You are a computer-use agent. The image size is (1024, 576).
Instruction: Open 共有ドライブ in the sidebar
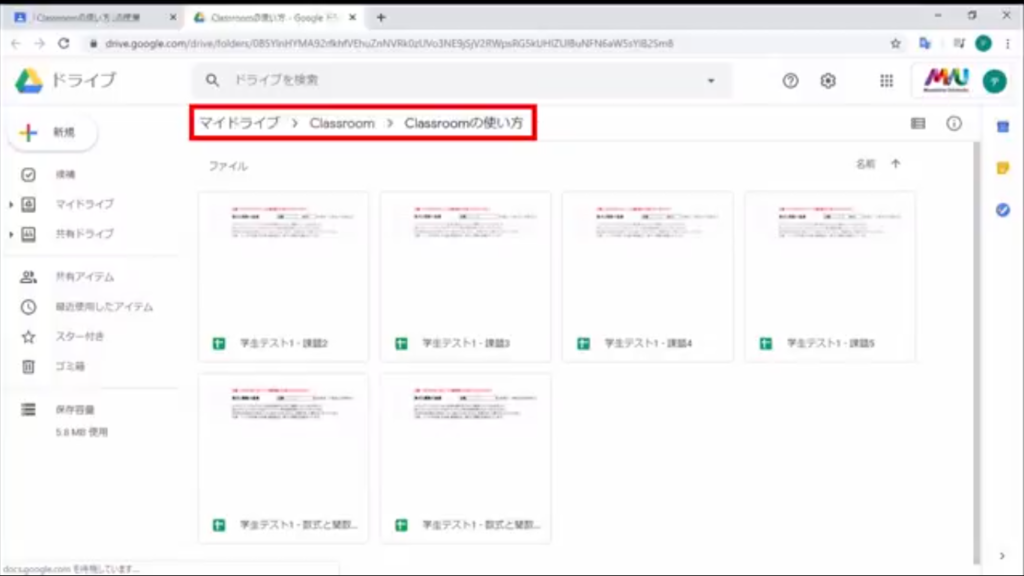click(84, 234)
